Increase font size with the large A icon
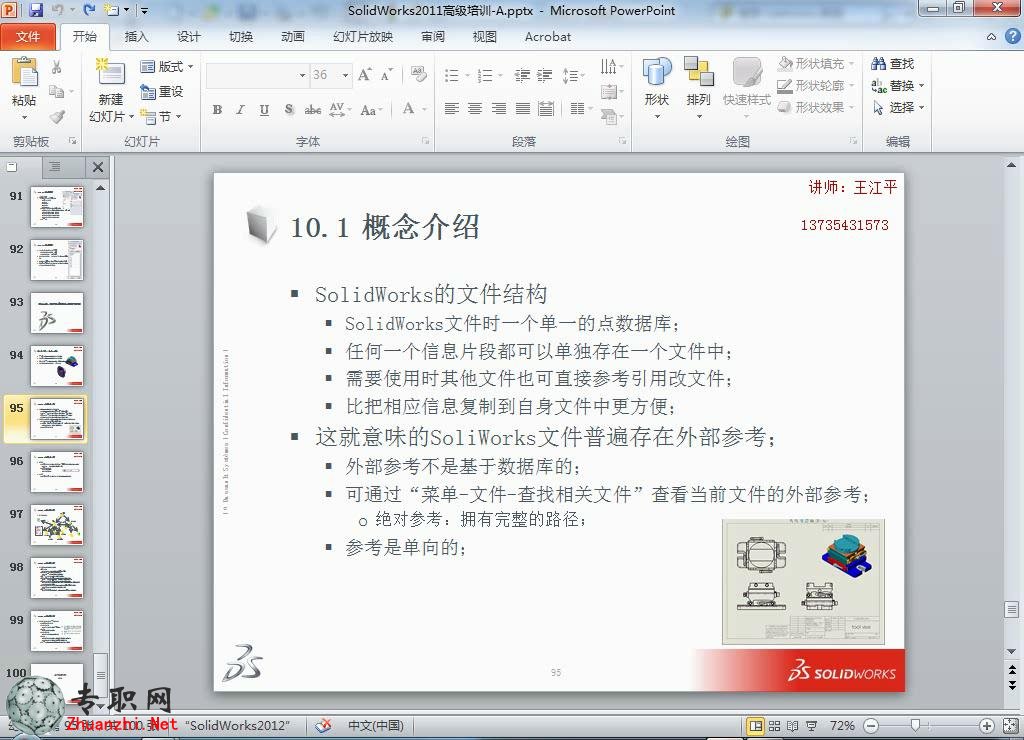Screen dimensions: 1024x740 [x=364, y=74]
